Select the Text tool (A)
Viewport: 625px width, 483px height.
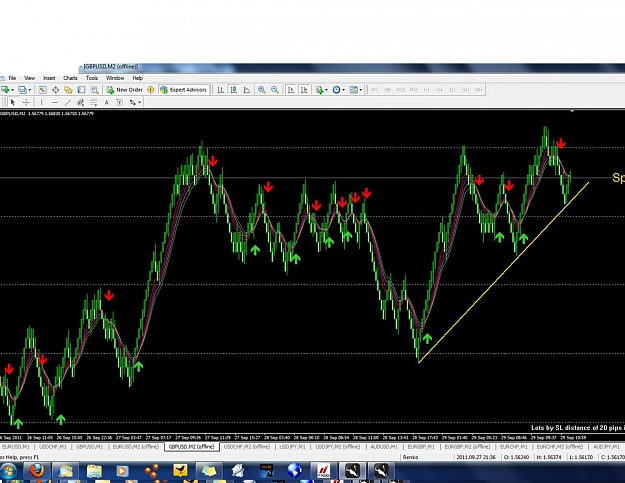coord(106,102)
